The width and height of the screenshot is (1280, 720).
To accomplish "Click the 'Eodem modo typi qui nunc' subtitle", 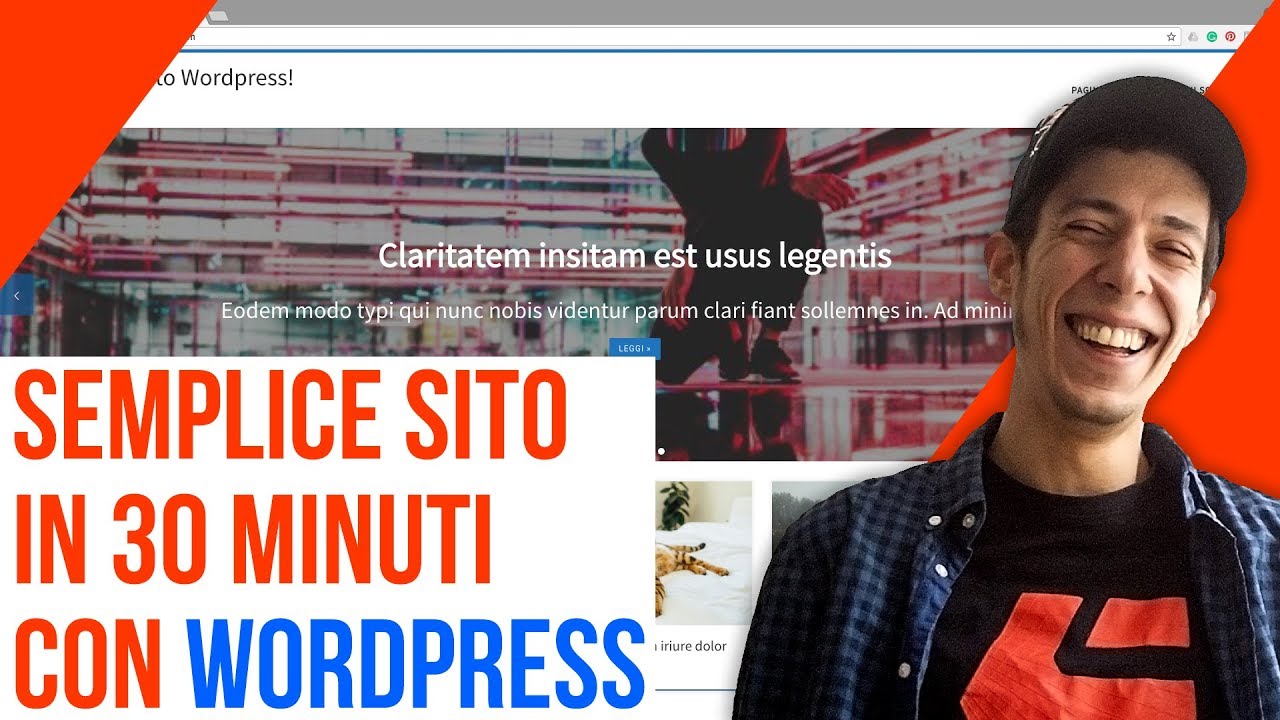I will (x=616, y=310).
